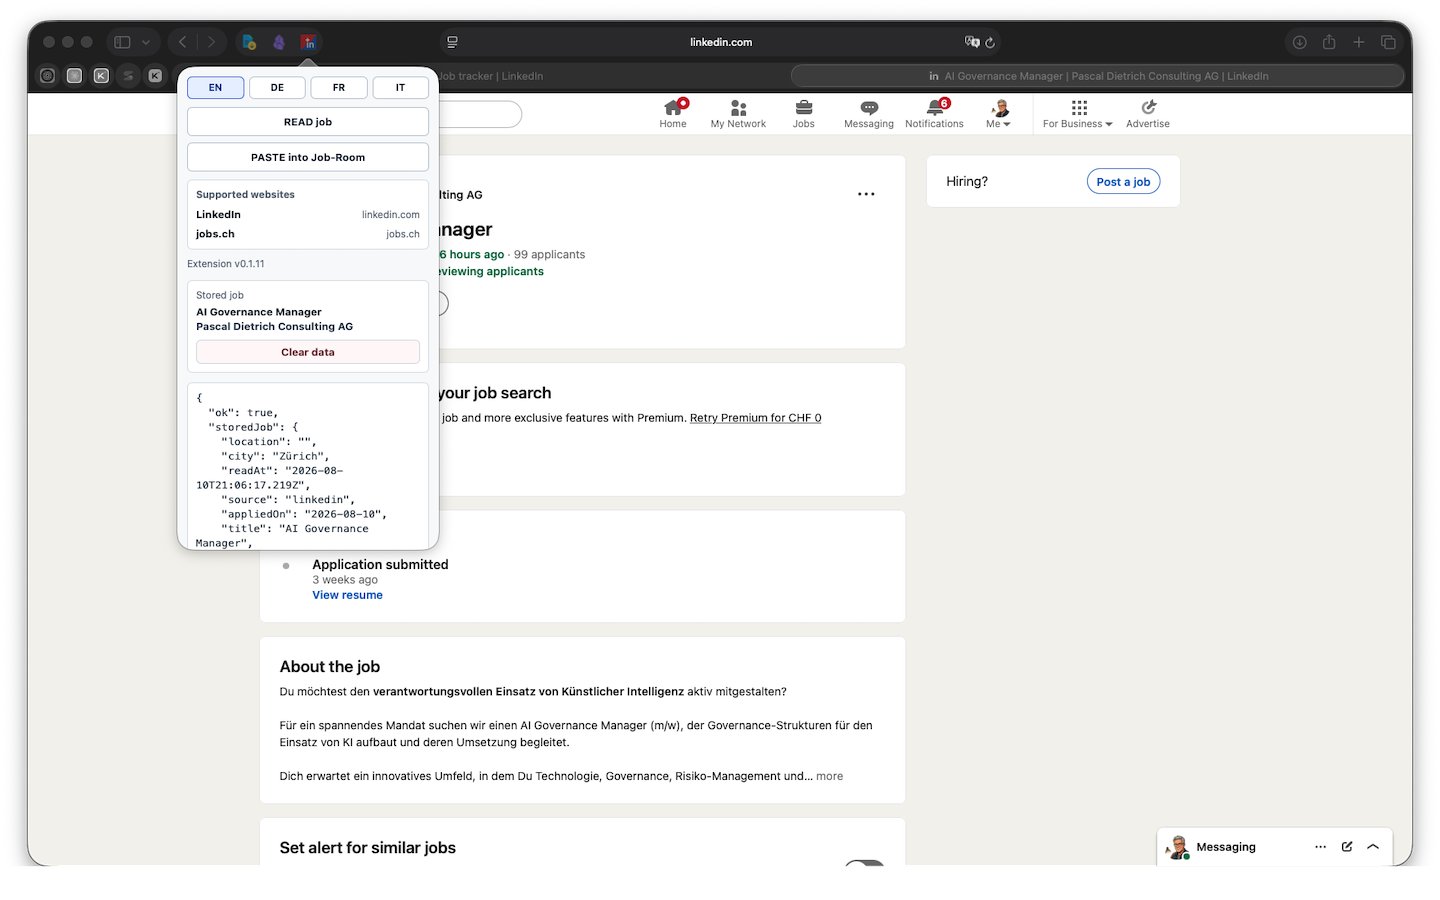Screen dimensions: 1440x900
Task: Click the linkedin.com address bar
Action: (x=720, y=42)
